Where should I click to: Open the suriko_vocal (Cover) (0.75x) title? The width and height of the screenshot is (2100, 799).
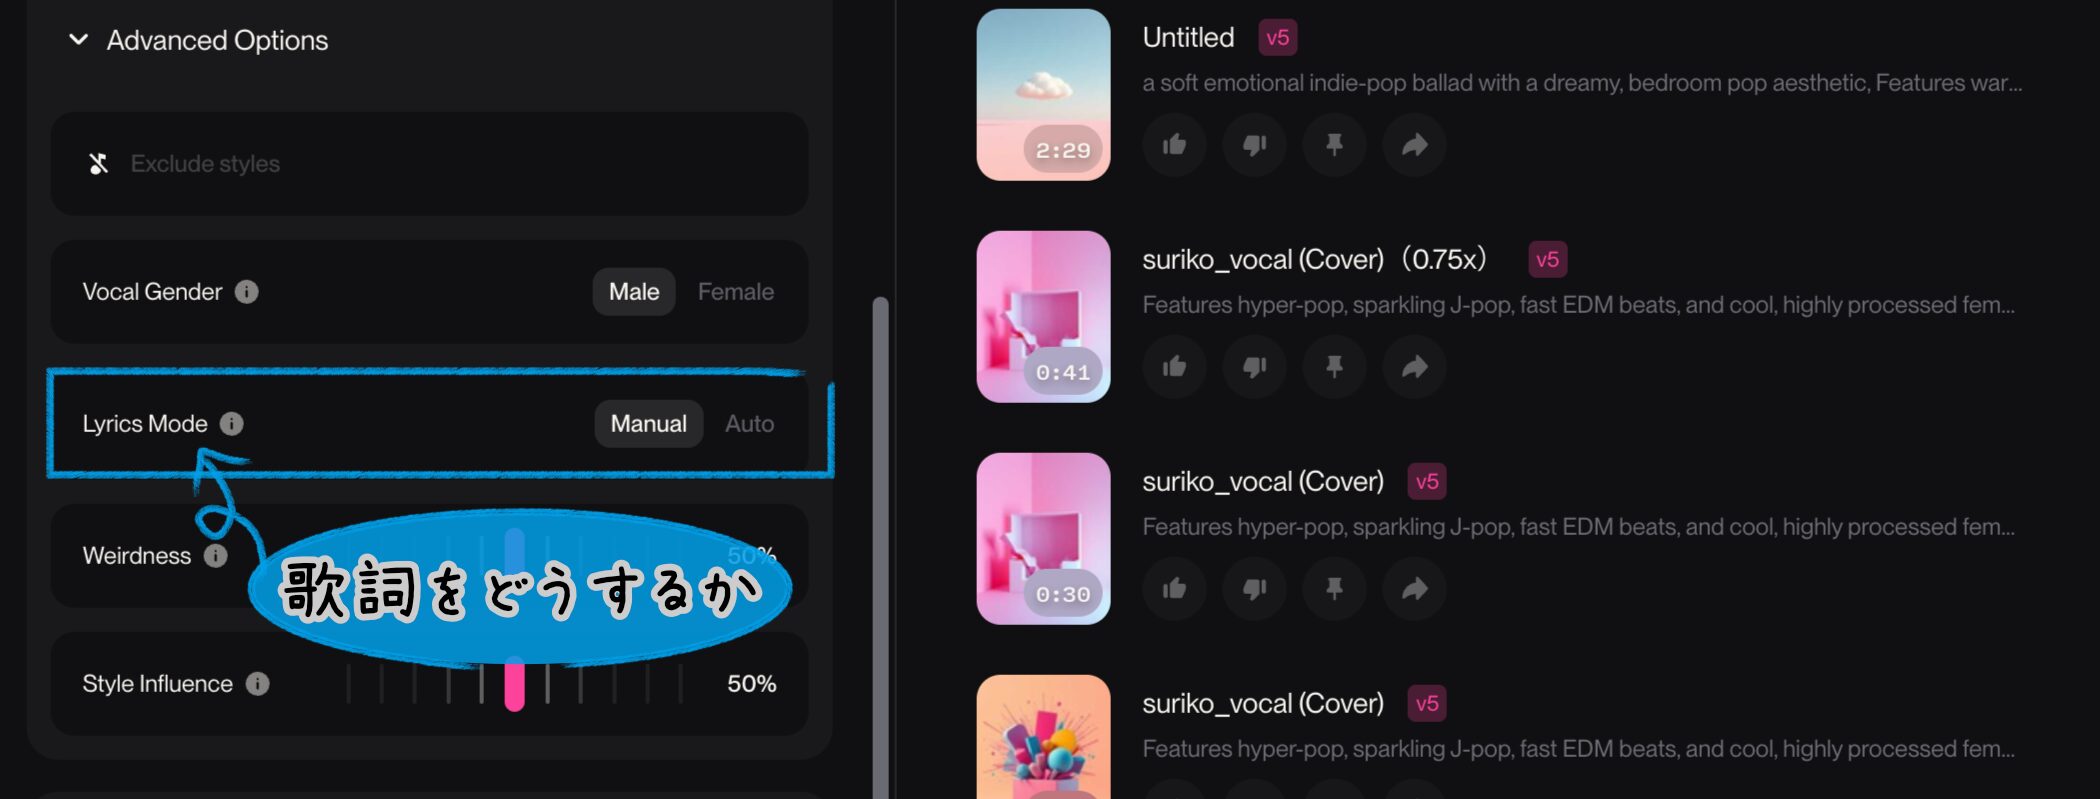pos(1314,260)
